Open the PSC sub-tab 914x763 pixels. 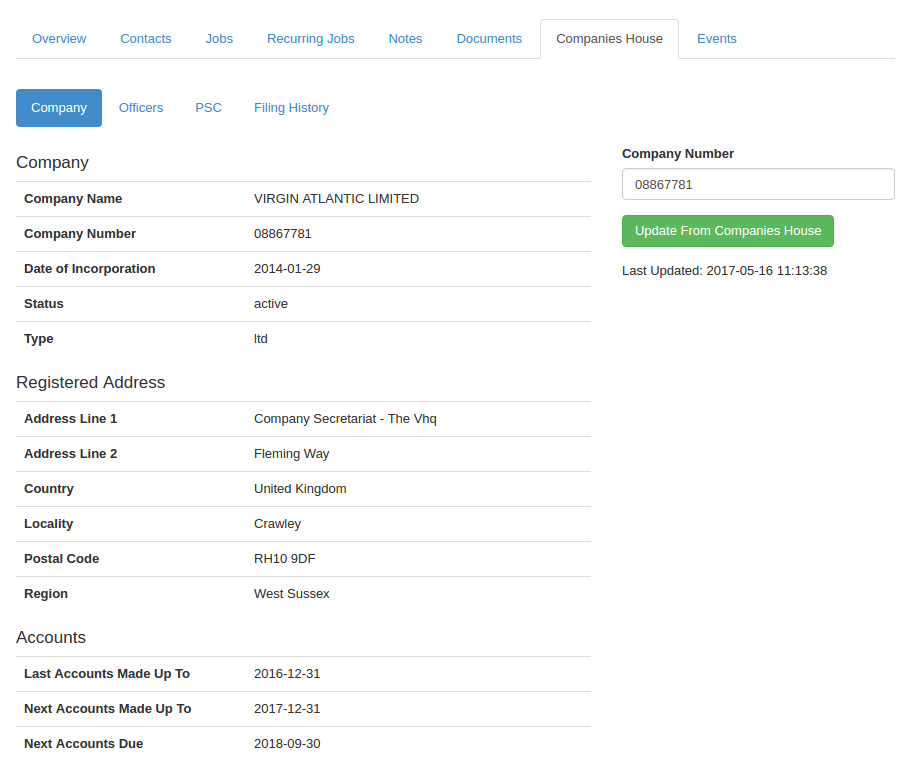209,108
